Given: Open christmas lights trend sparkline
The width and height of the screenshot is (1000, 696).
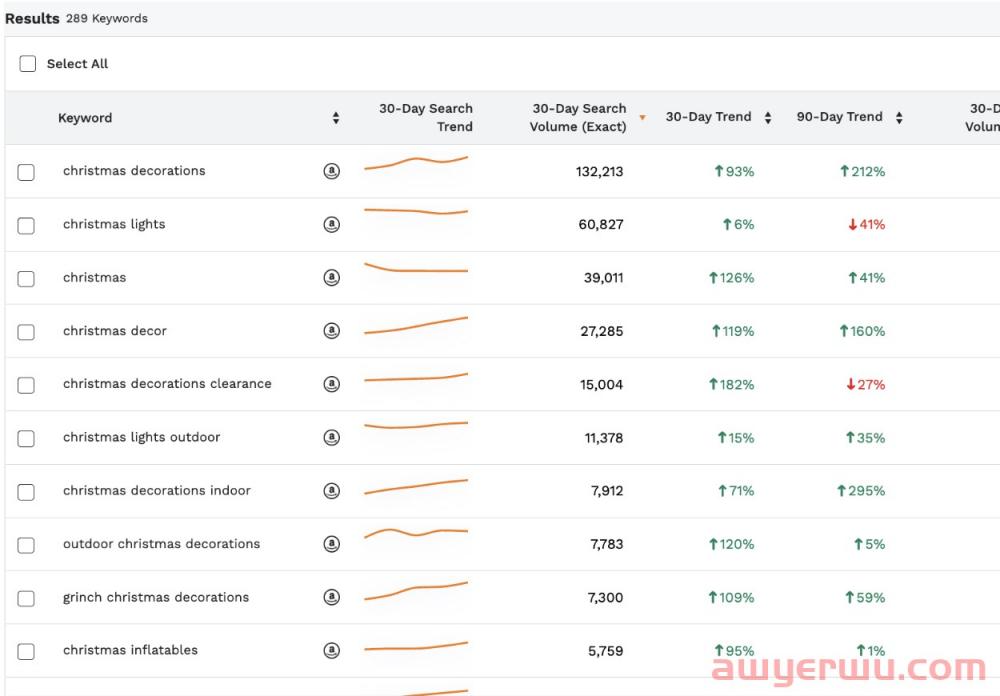Looking at the screenshot, I should click(416, 211).
